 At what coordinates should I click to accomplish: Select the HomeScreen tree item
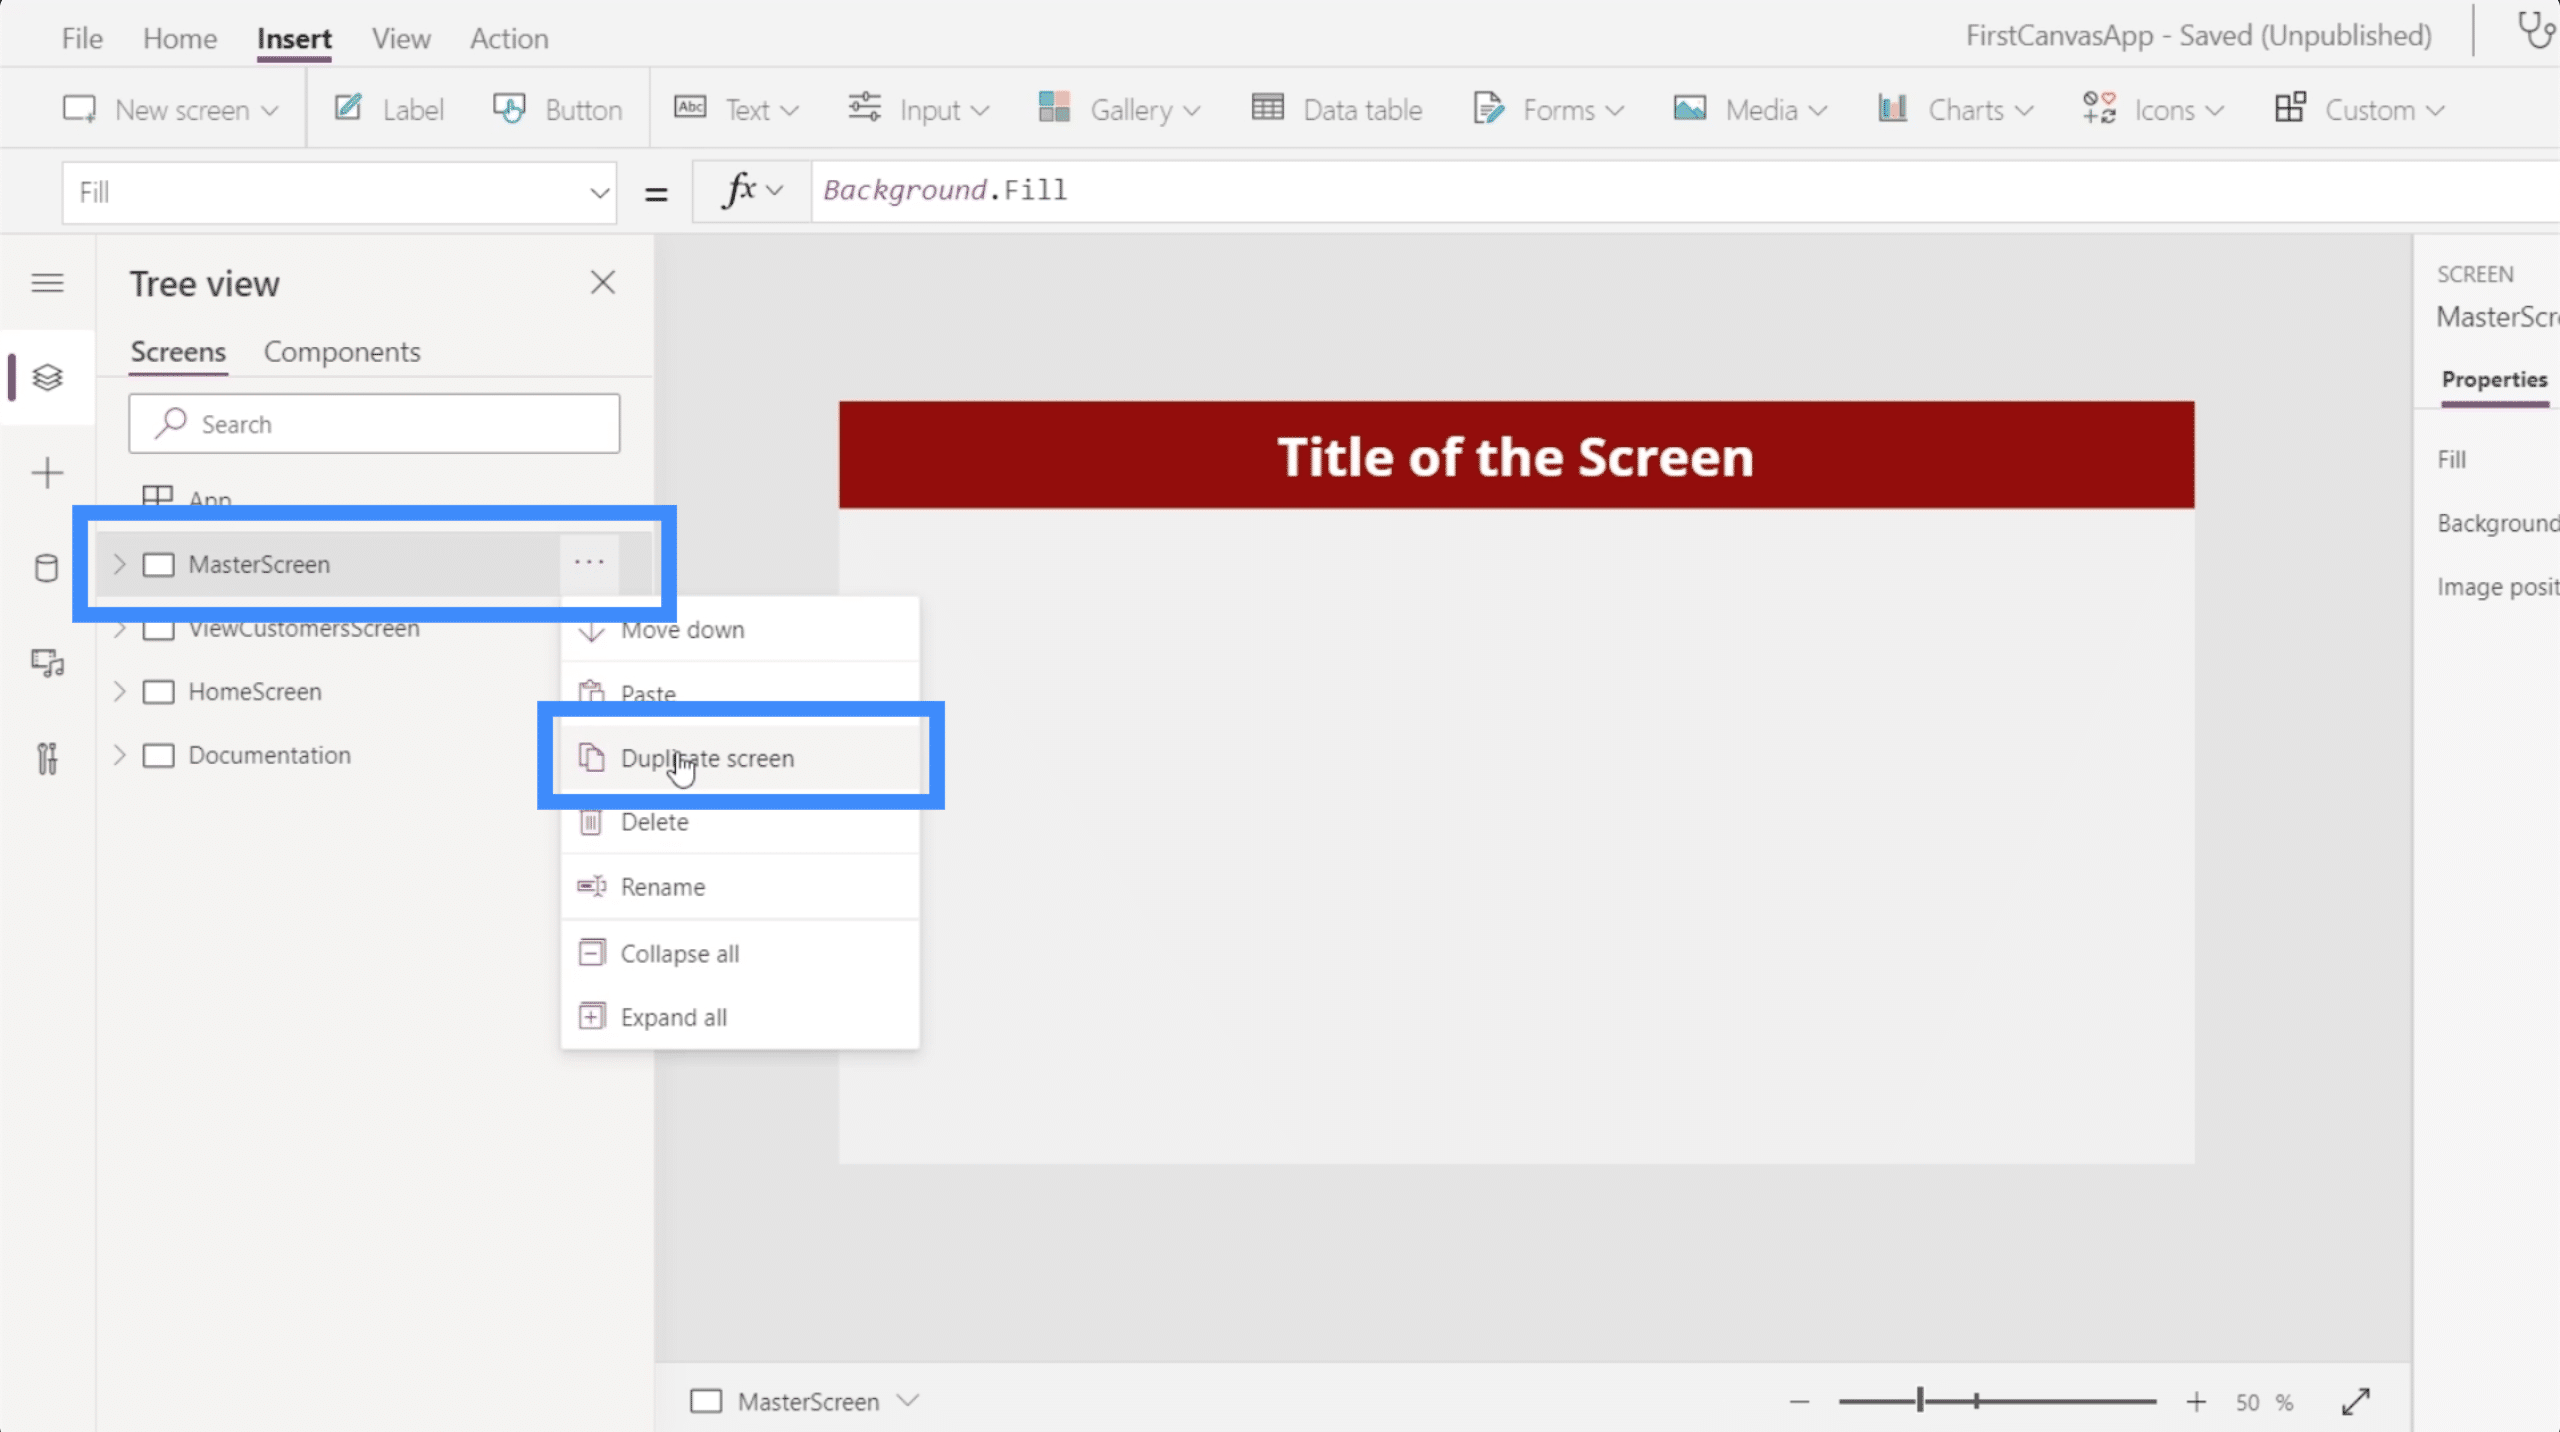(374, 692)
